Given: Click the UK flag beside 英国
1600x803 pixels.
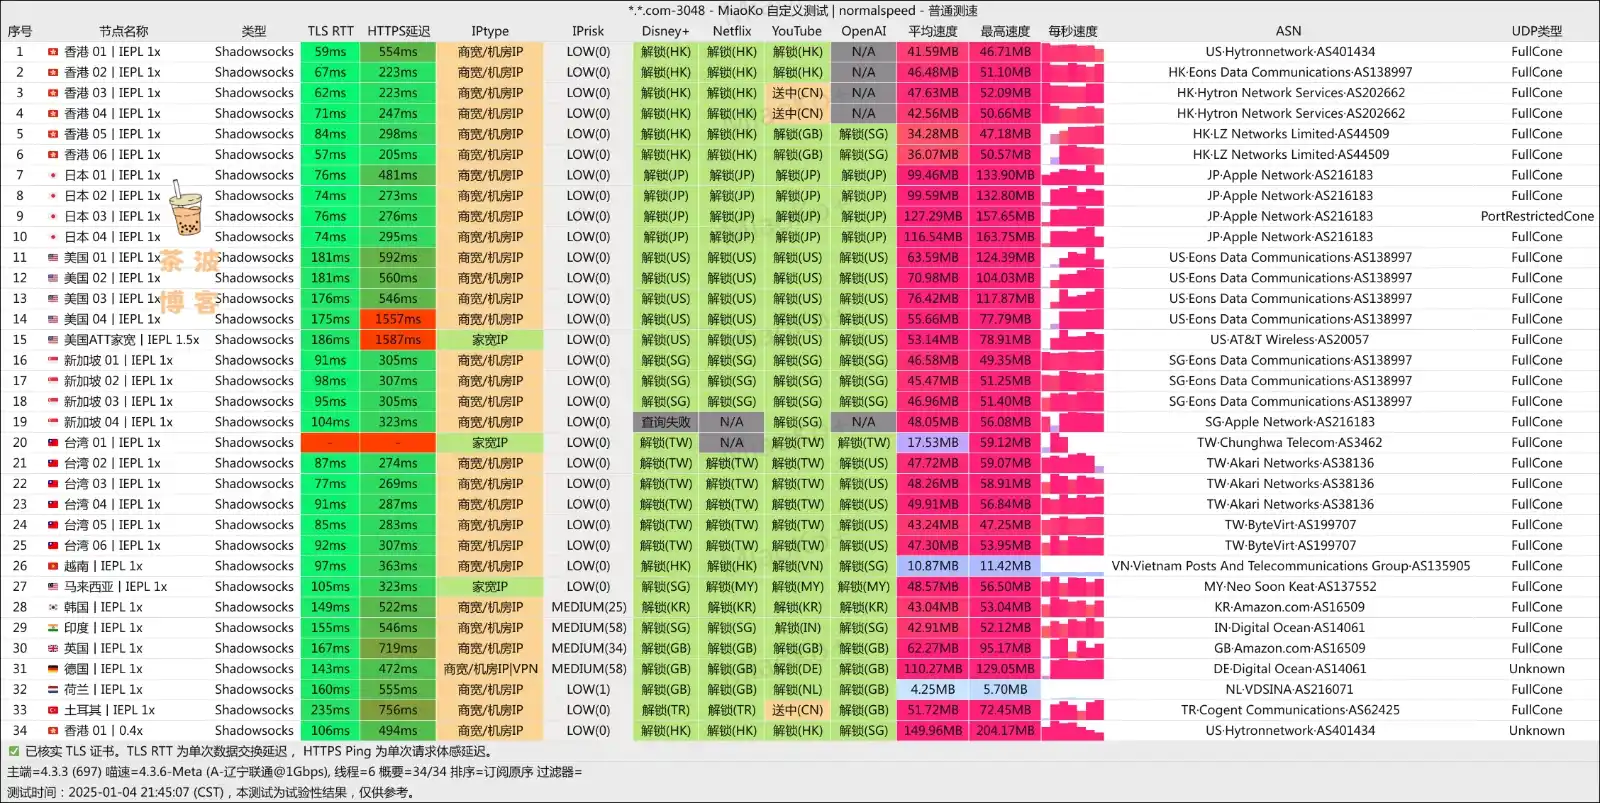Looking at the screenshot, I should coord(53,648).
